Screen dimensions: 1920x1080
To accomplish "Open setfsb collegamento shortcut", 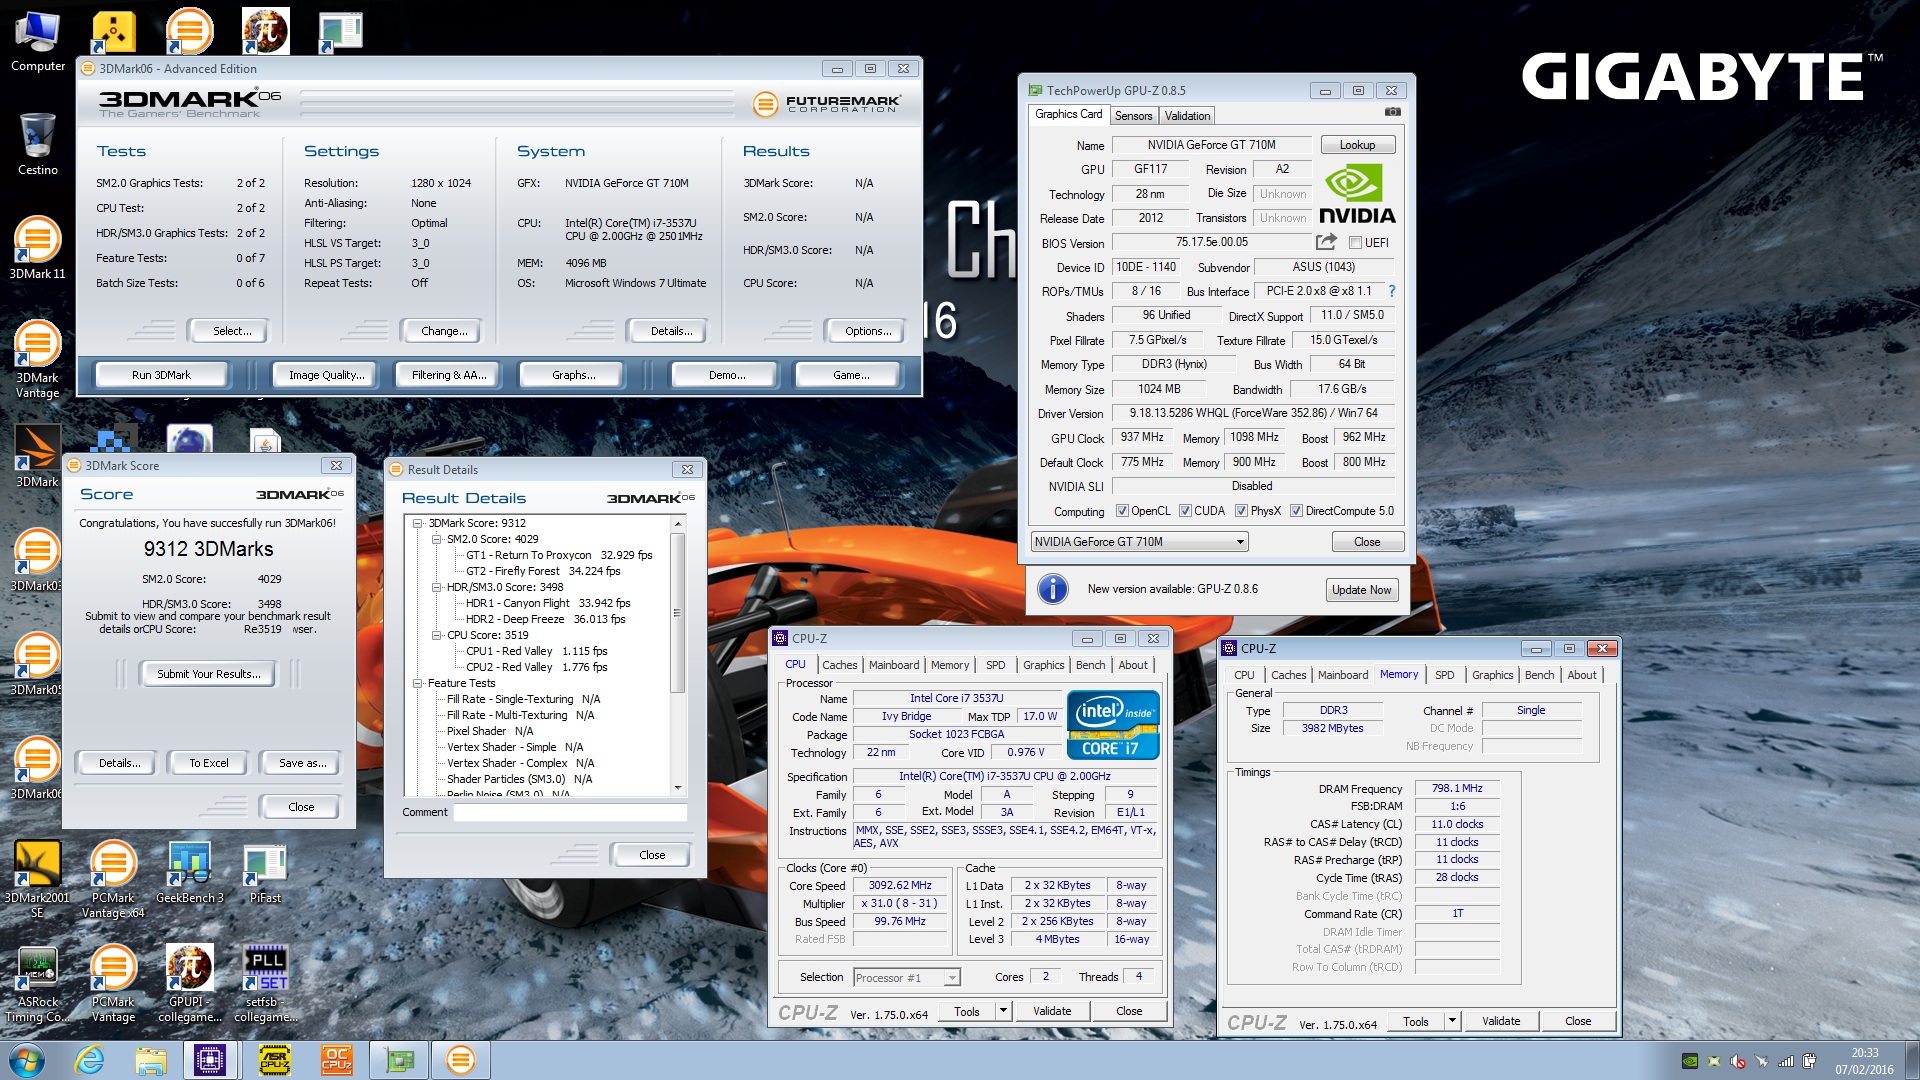I will click(265, 984).
